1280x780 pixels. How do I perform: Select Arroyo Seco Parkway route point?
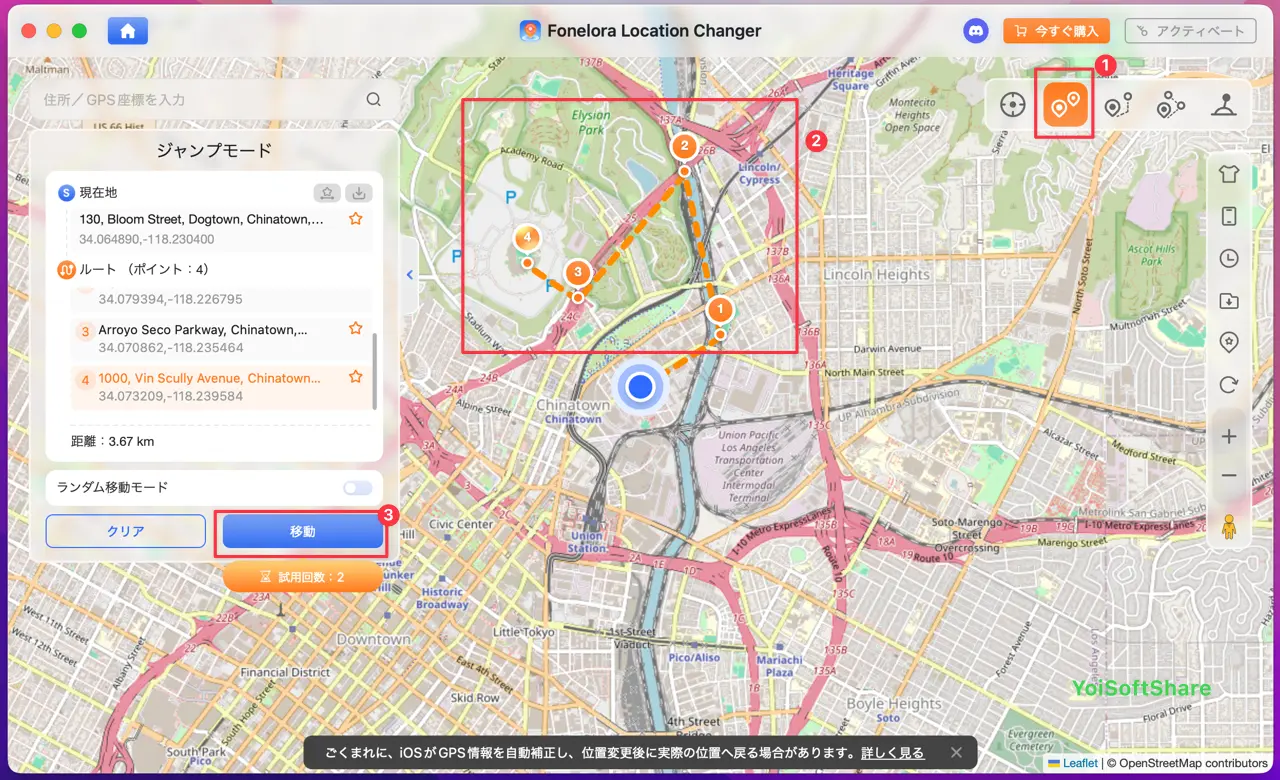coord(203,329)
